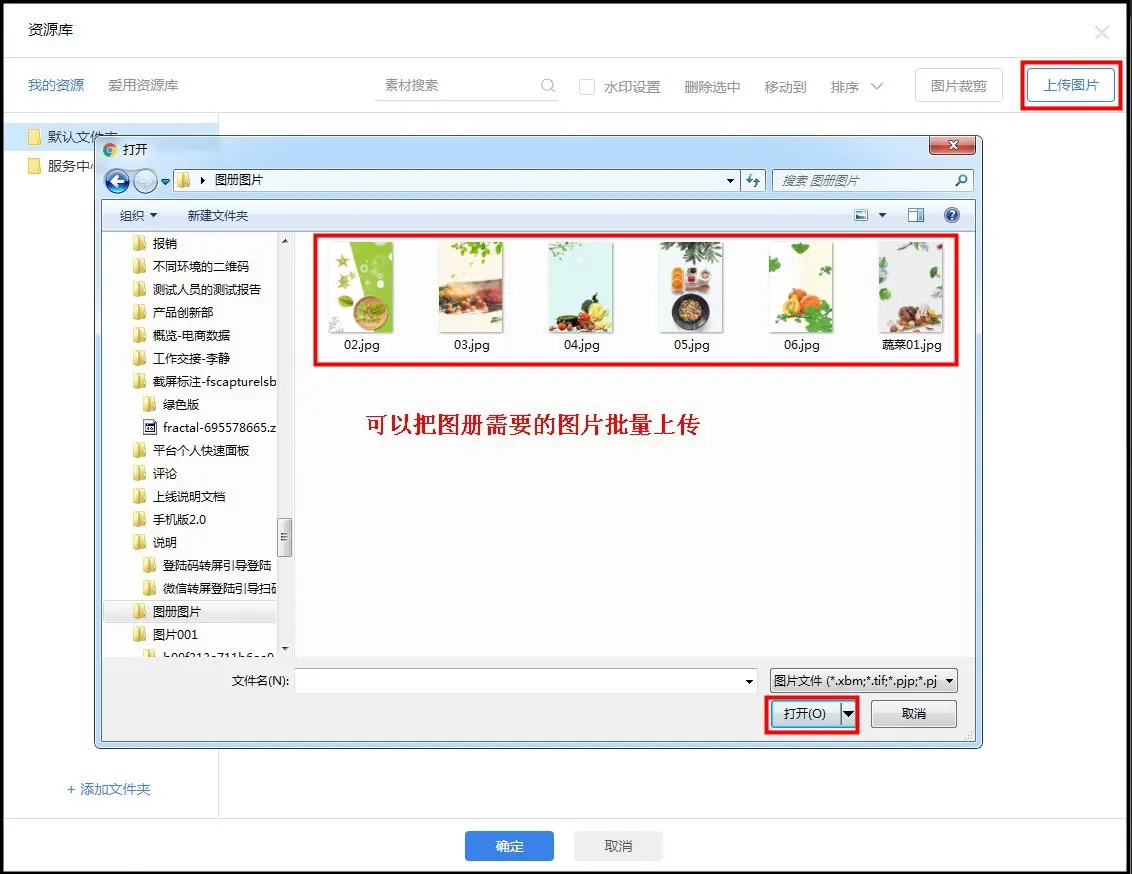
Task: Click the refresh icon beside the address bar
Action: (x=754, y=181)
